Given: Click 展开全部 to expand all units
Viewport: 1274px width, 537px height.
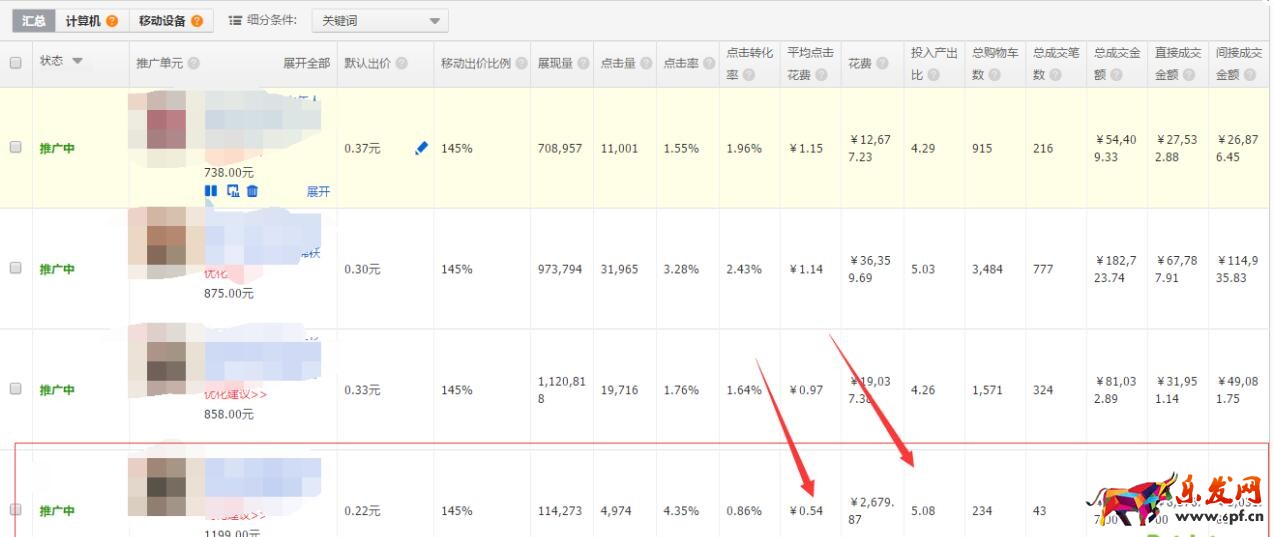Looking at the screenshot, I should (306, 63).
